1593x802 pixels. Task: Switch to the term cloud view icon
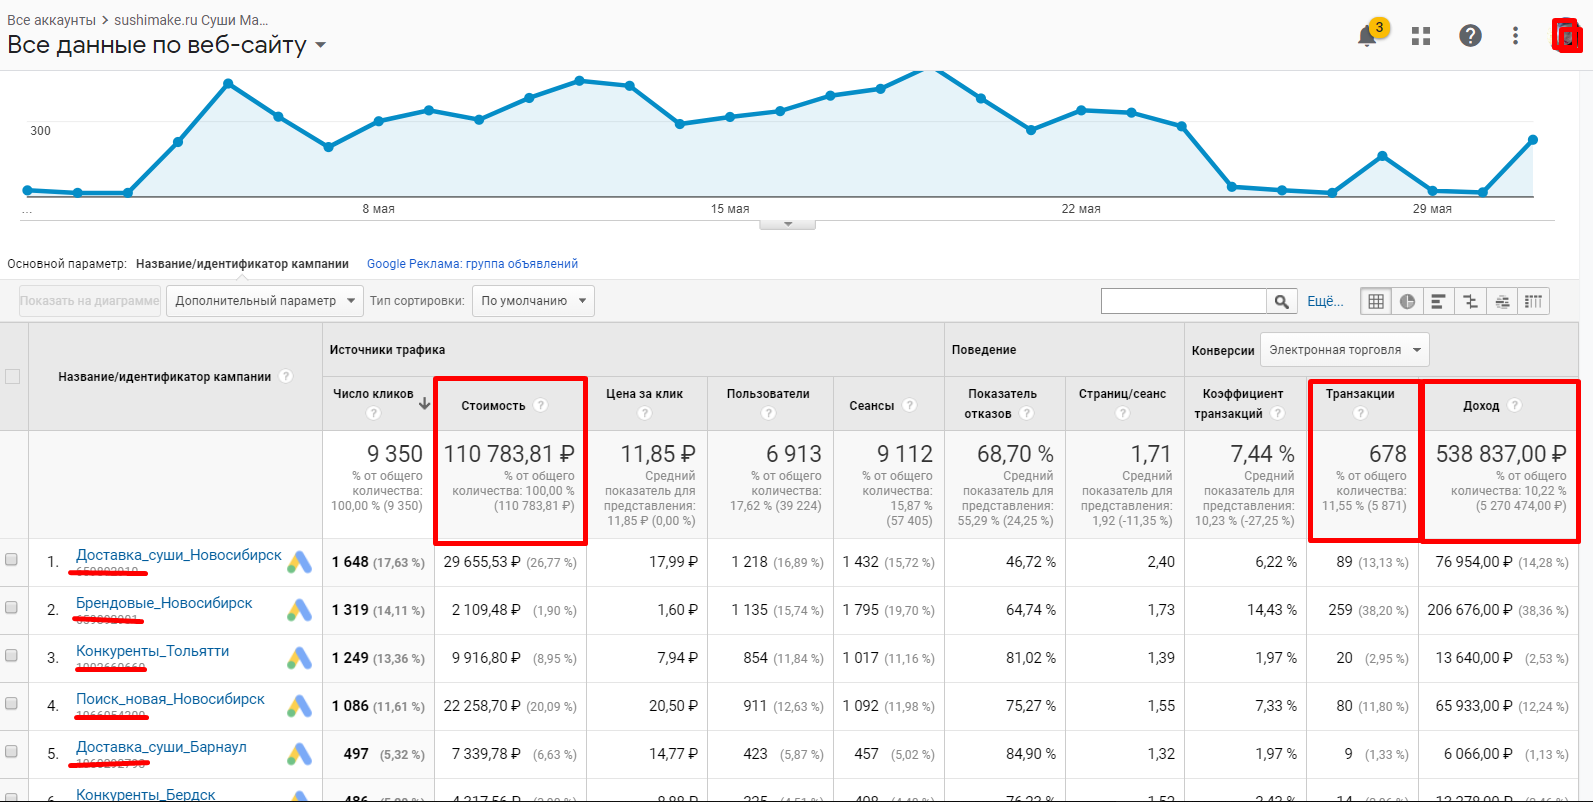tap(1502, 301)
